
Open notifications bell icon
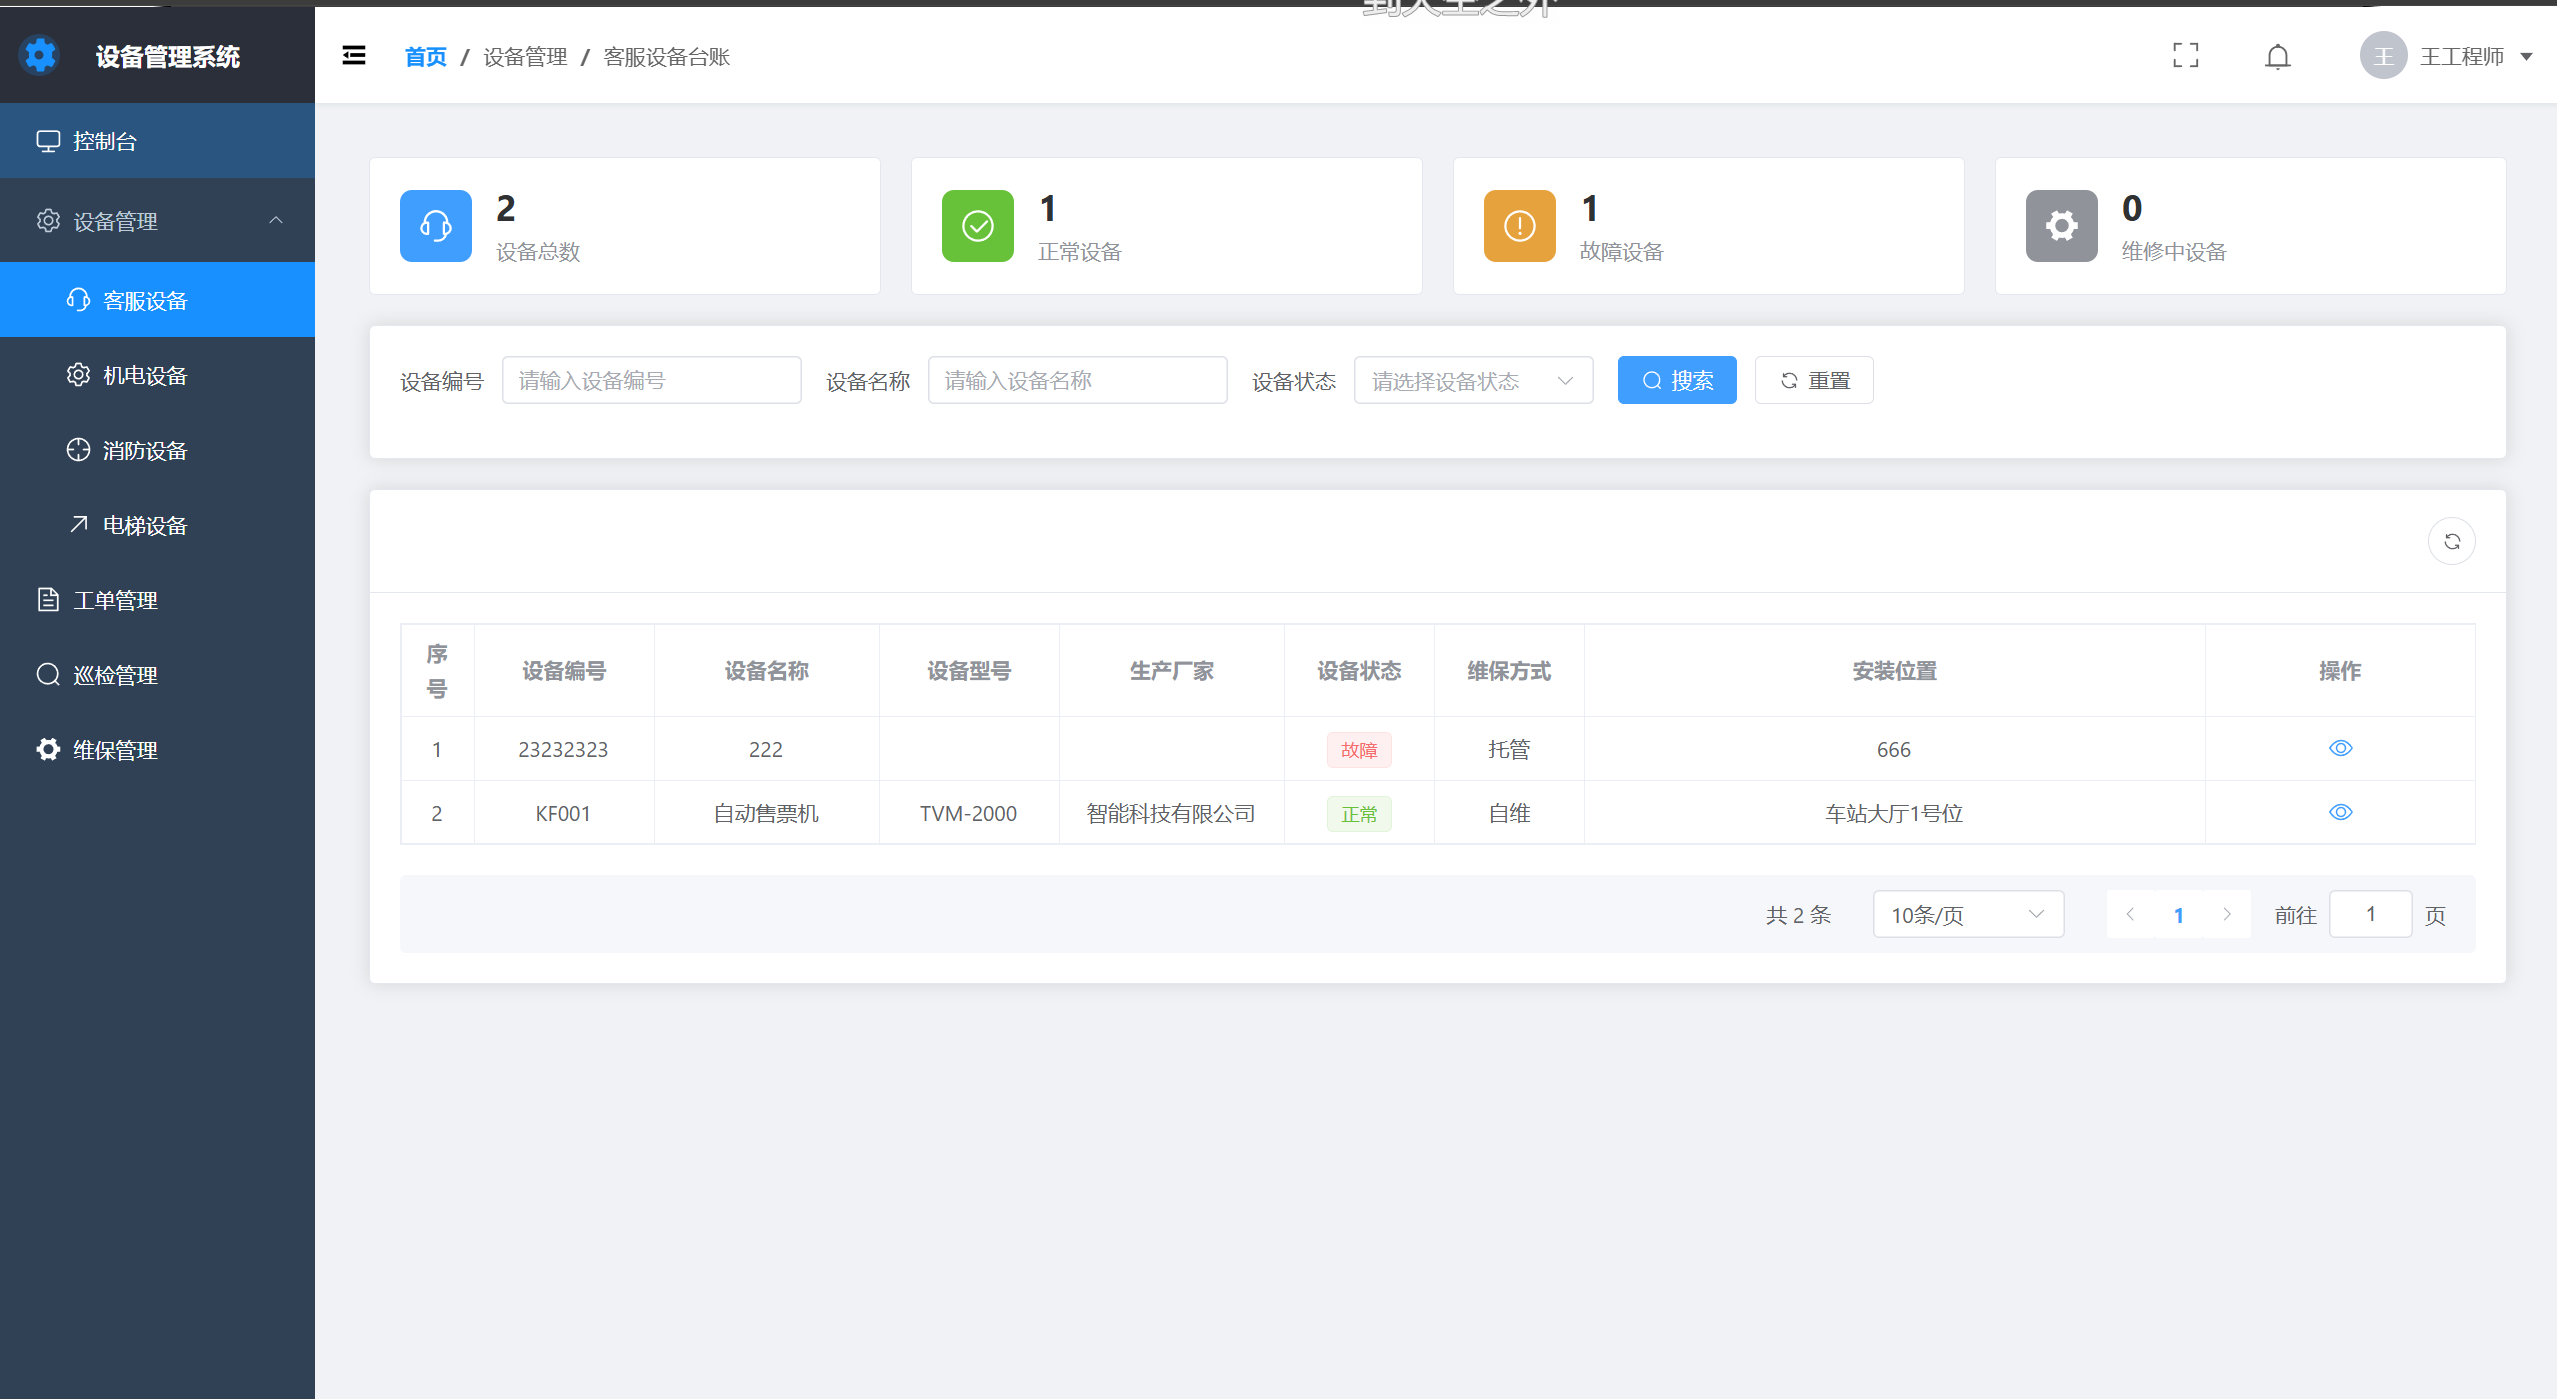(x=2277, y=57)
